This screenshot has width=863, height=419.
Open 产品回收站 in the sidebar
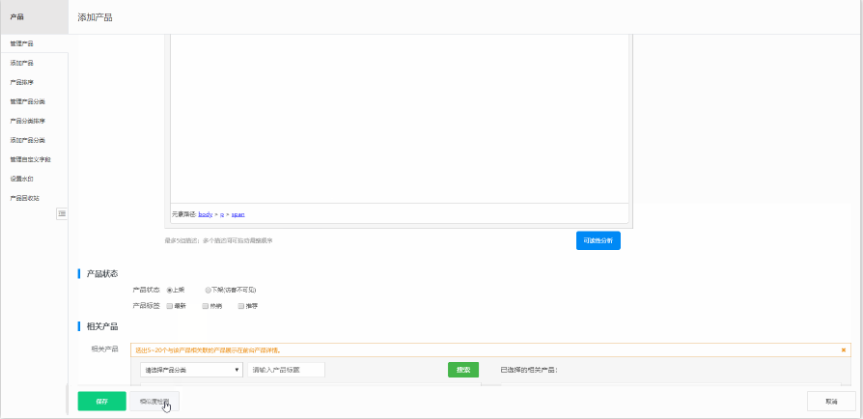[x=25, y=198]
